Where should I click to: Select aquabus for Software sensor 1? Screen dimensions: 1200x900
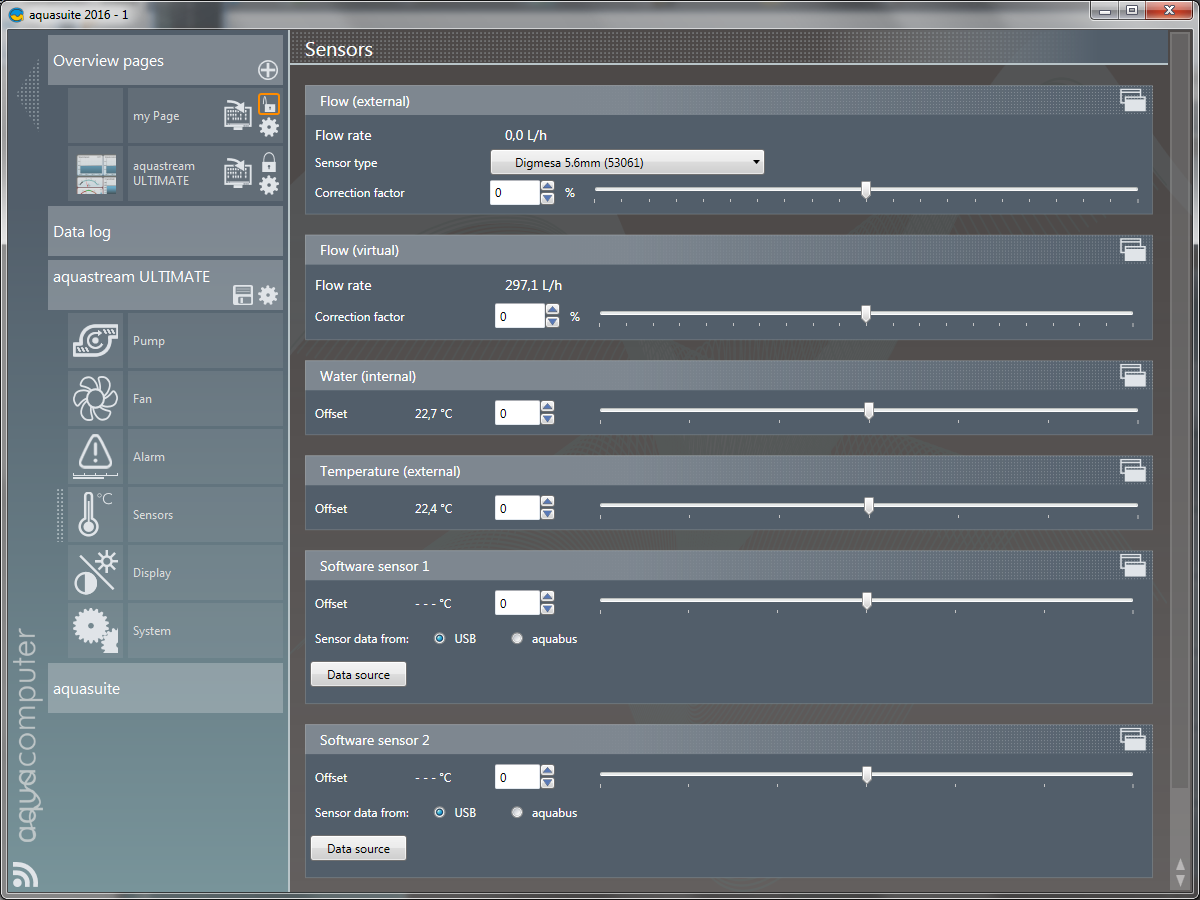click(517, 639)
